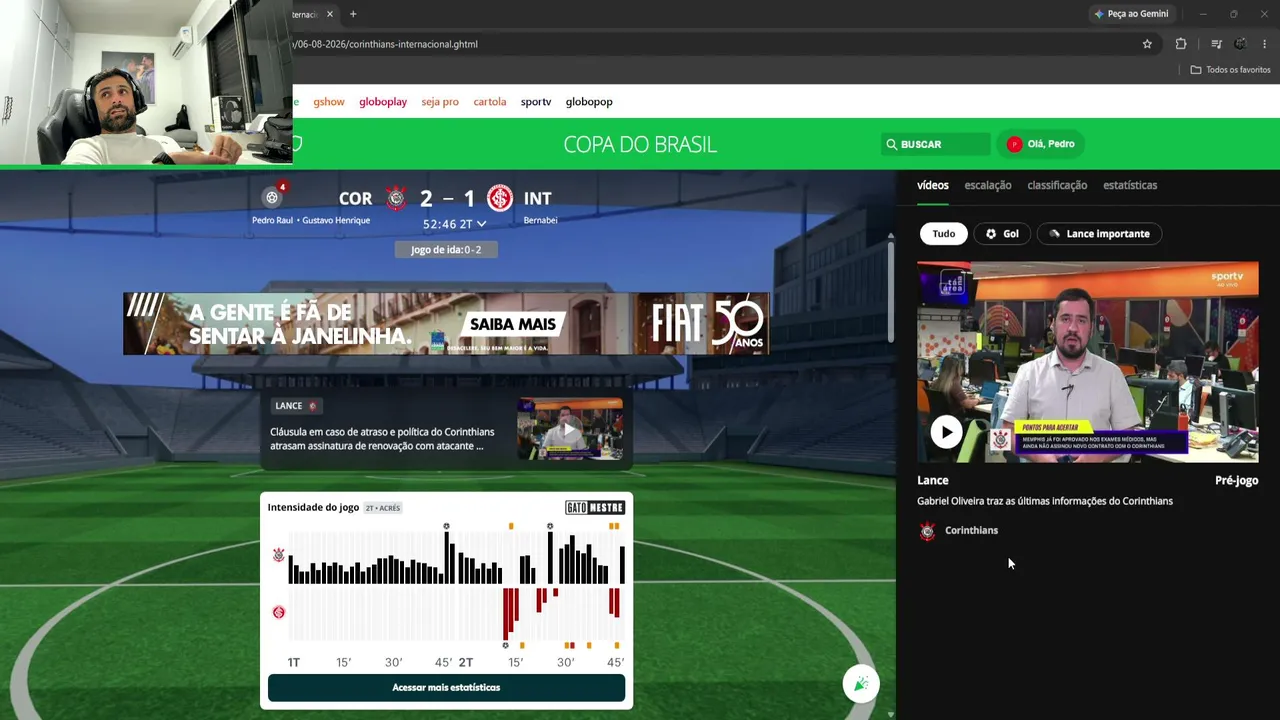
Task: Go to the globoplay link
Action: pyautogui.click(x=383, y=102)
